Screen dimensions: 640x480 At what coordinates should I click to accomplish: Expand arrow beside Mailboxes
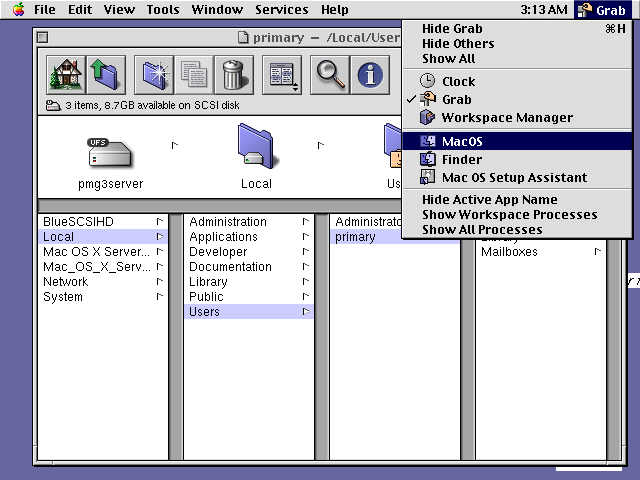[x=598, y=251]
